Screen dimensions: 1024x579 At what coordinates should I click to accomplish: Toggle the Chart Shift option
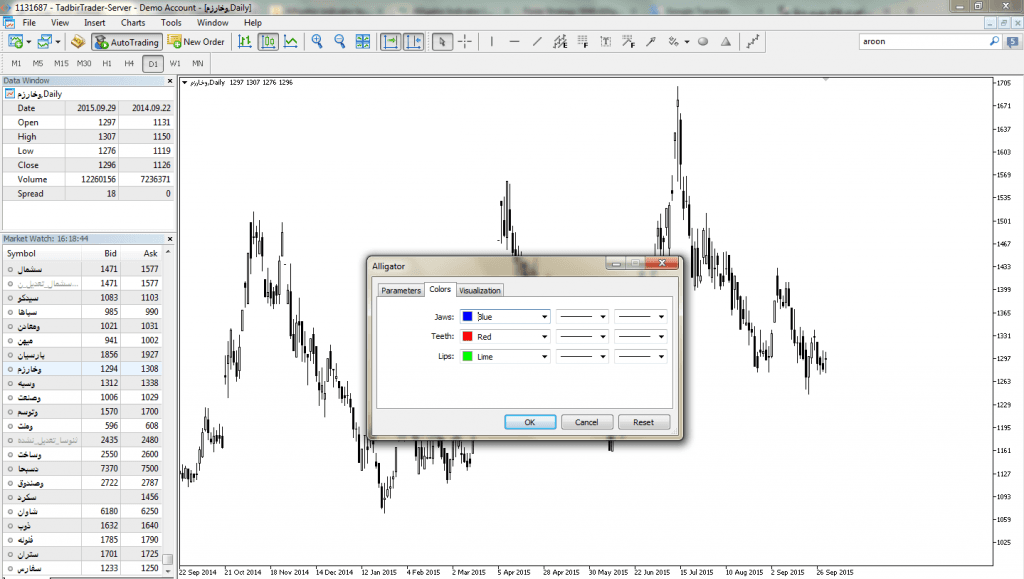coord(413,42)
